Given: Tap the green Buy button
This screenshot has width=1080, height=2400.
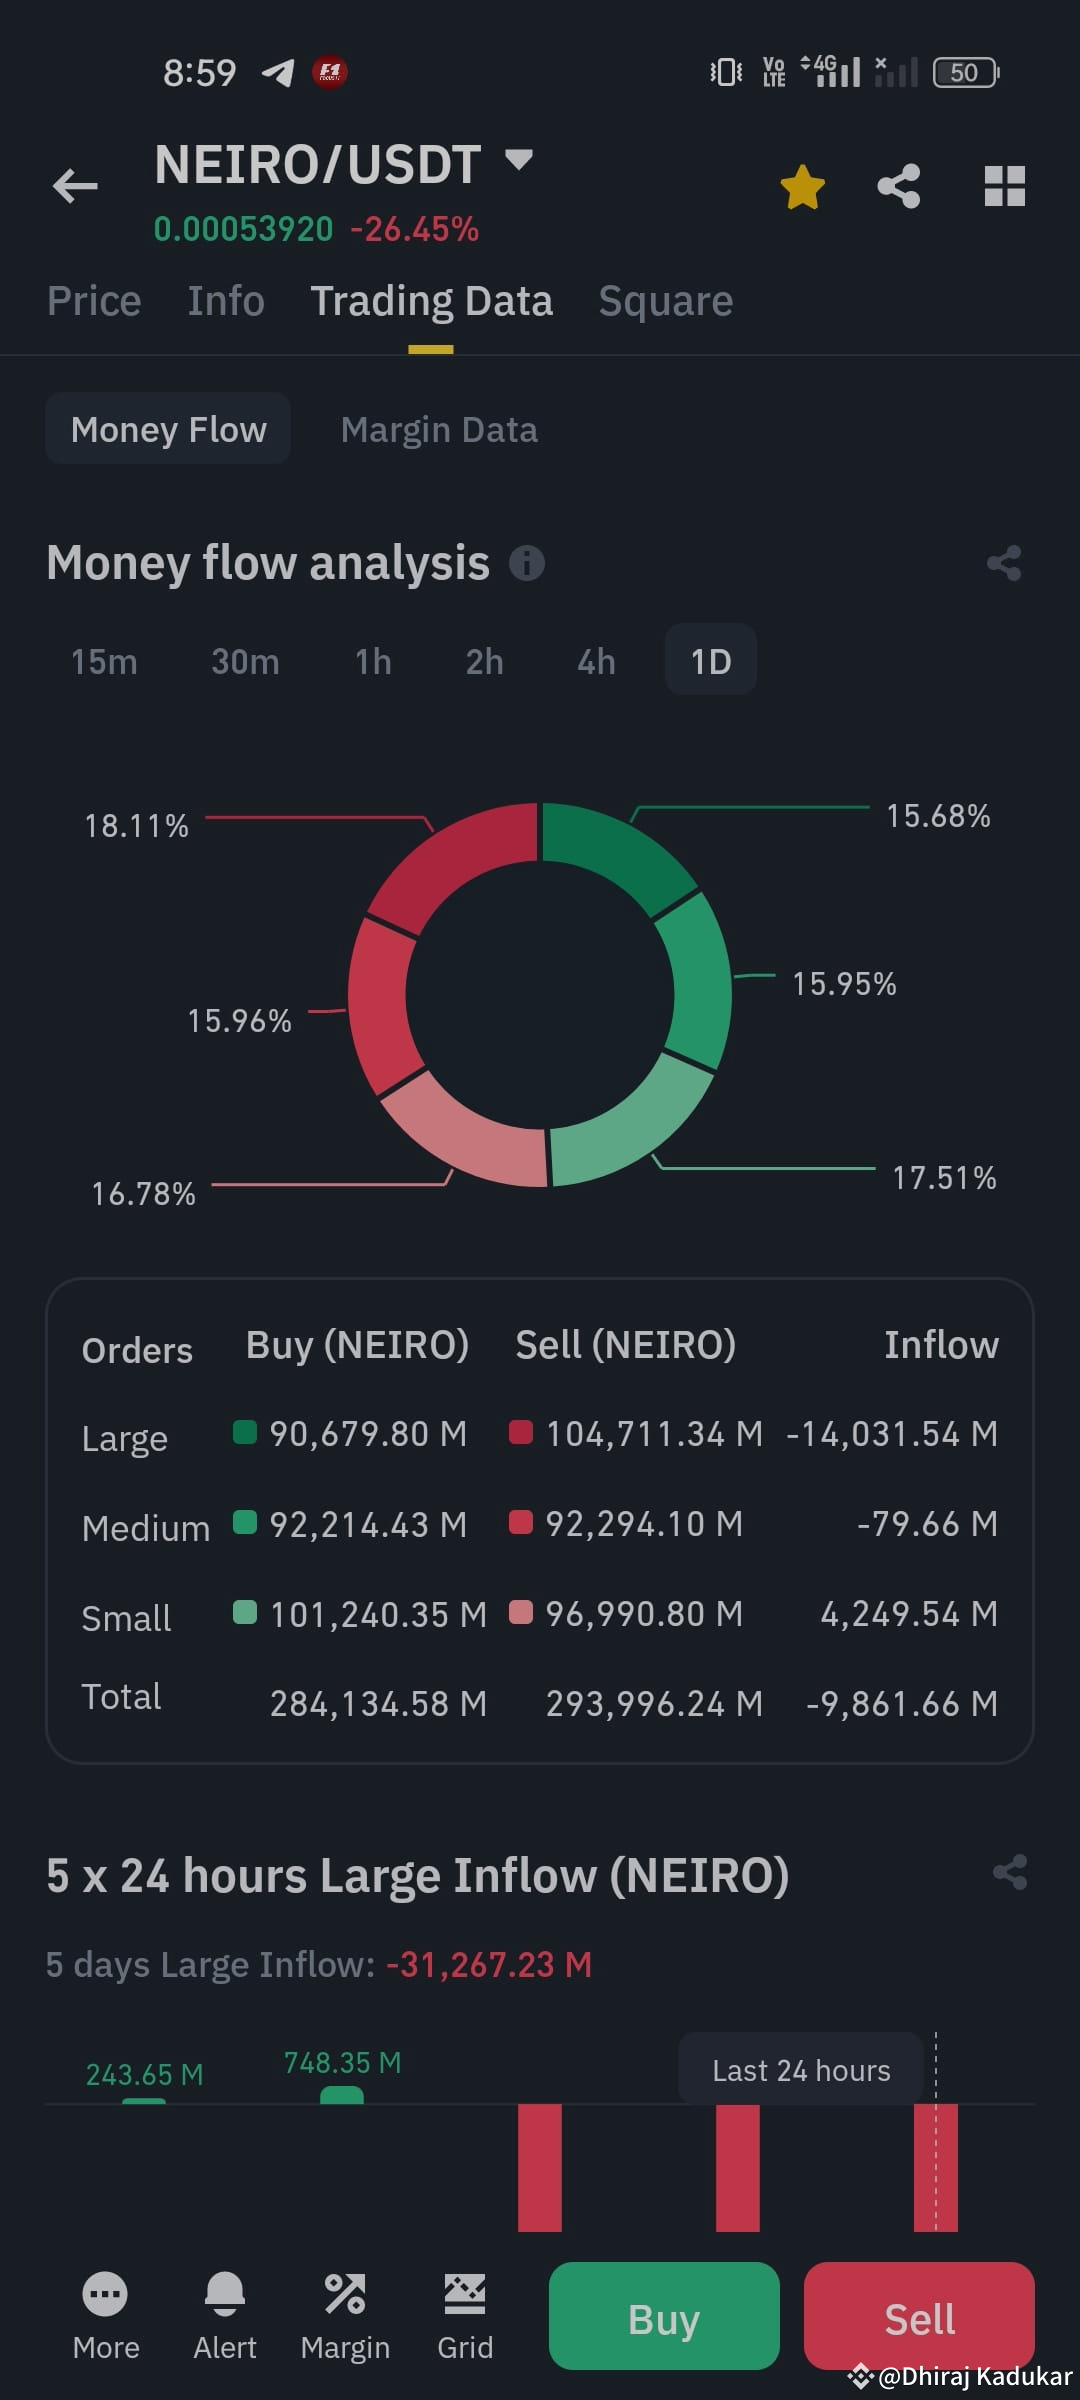Looking at the screenshot, I should [x=664, y=2317].
